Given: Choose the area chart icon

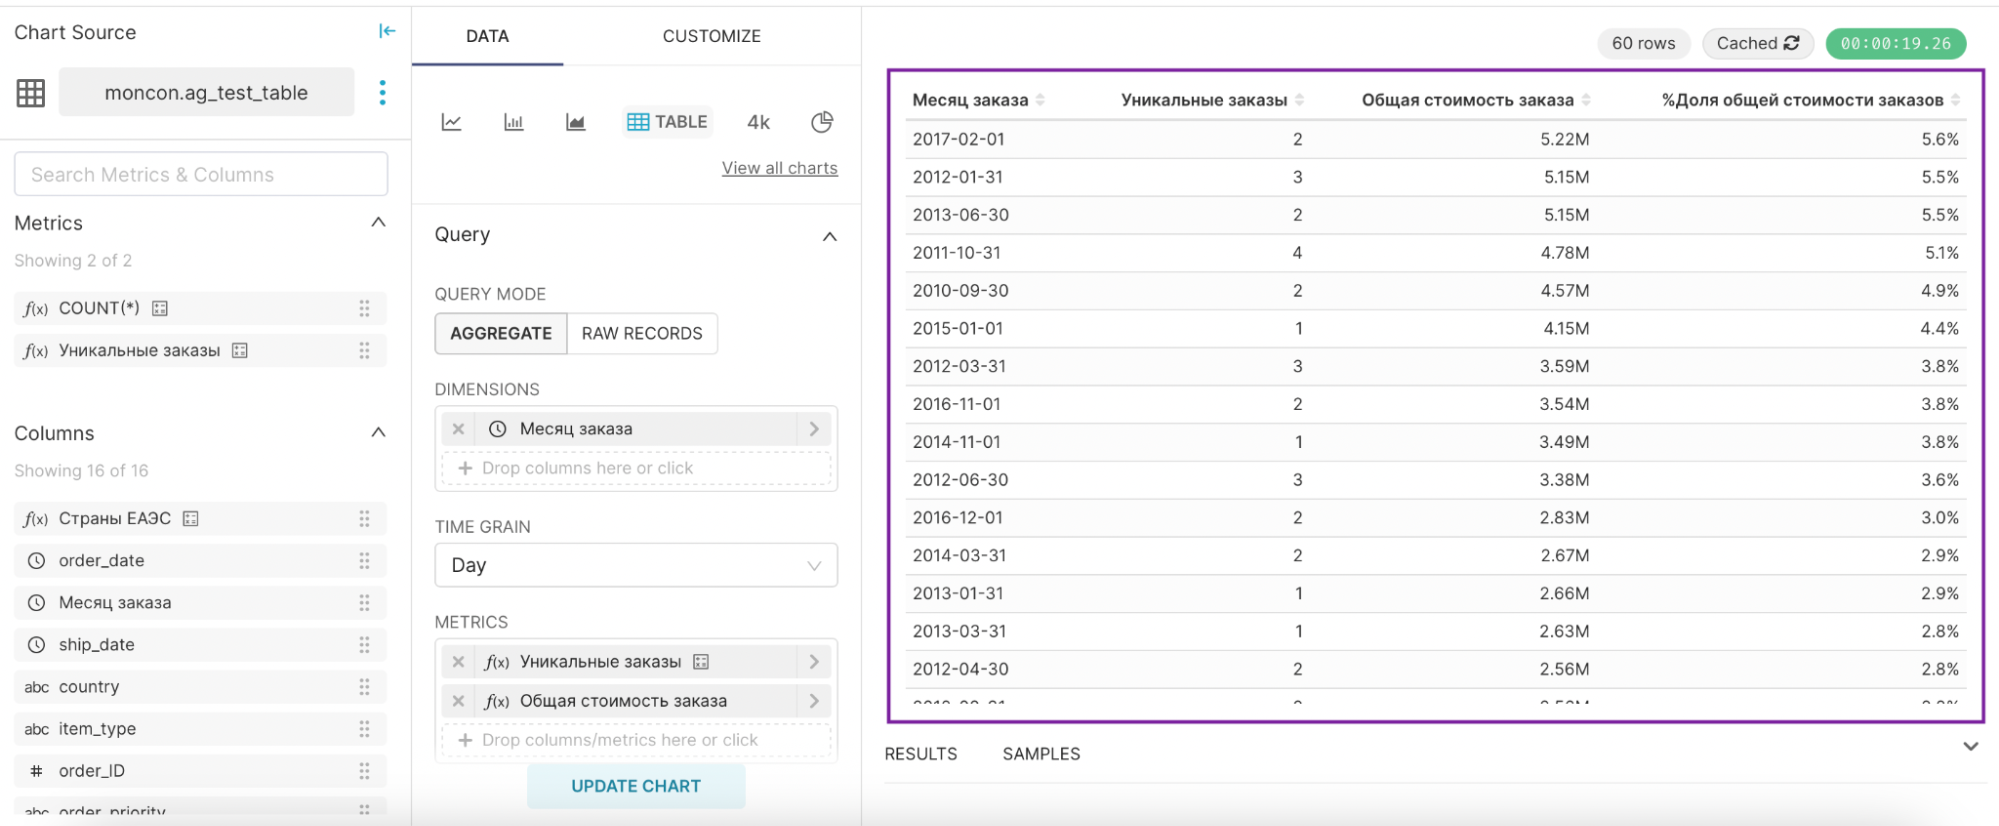Looking at the screenshot, I should 575,122.
